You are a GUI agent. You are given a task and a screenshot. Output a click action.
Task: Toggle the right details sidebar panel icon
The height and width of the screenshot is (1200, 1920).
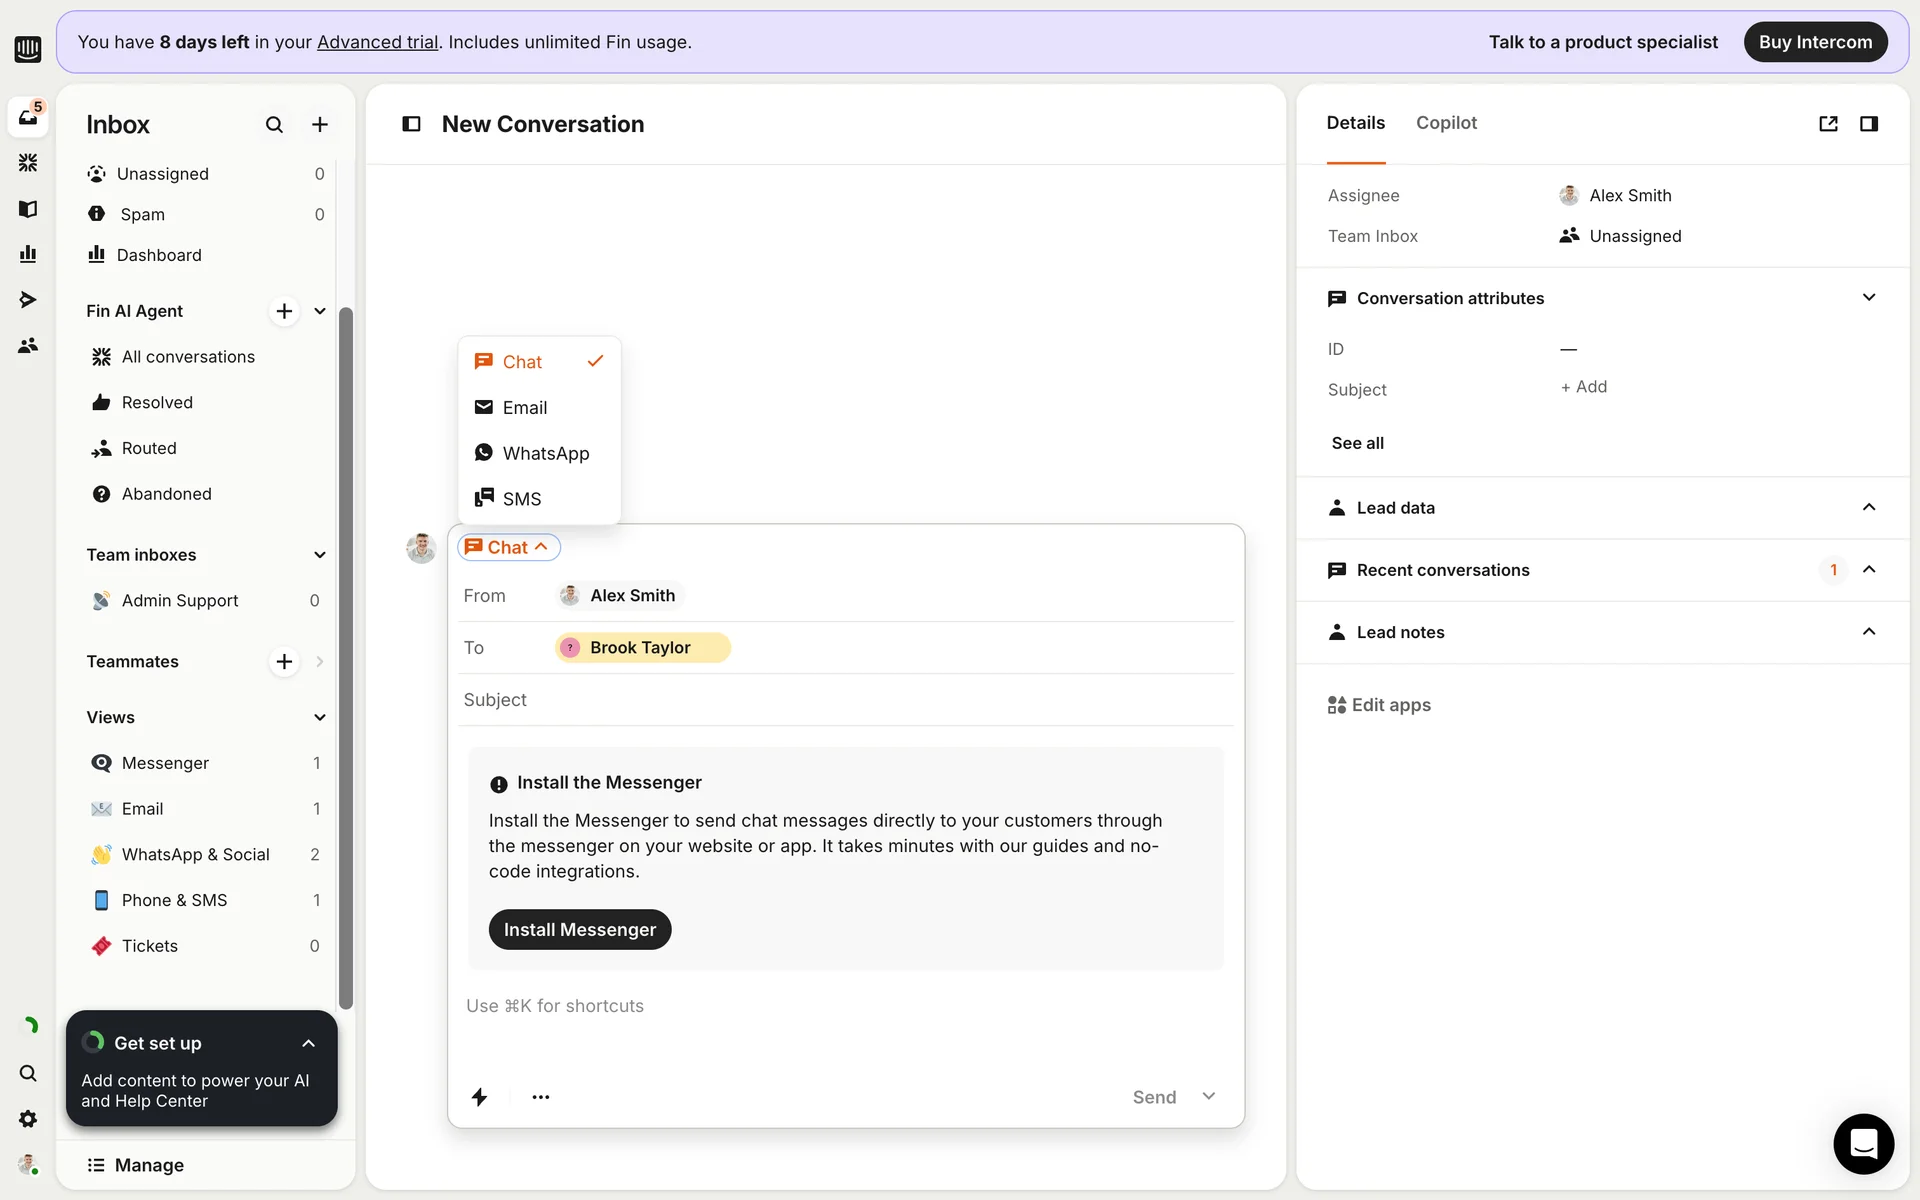(1868, 124)
